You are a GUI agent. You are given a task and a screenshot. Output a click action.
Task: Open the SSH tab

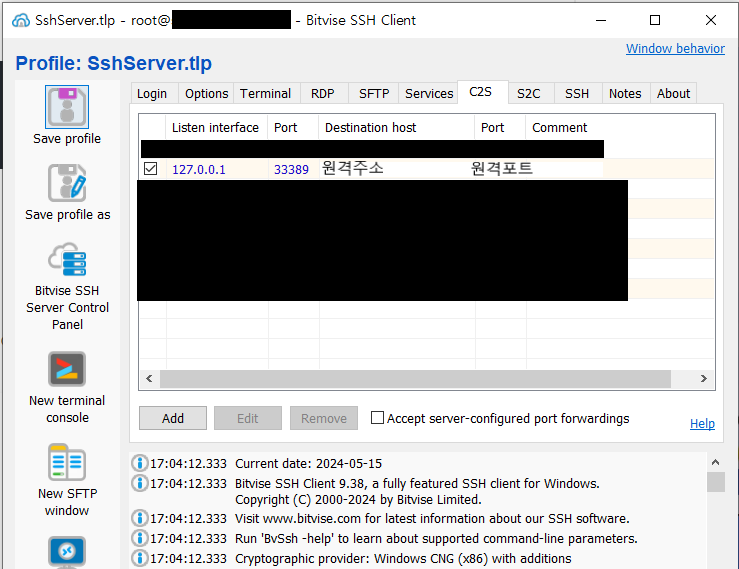click(577, 93)
